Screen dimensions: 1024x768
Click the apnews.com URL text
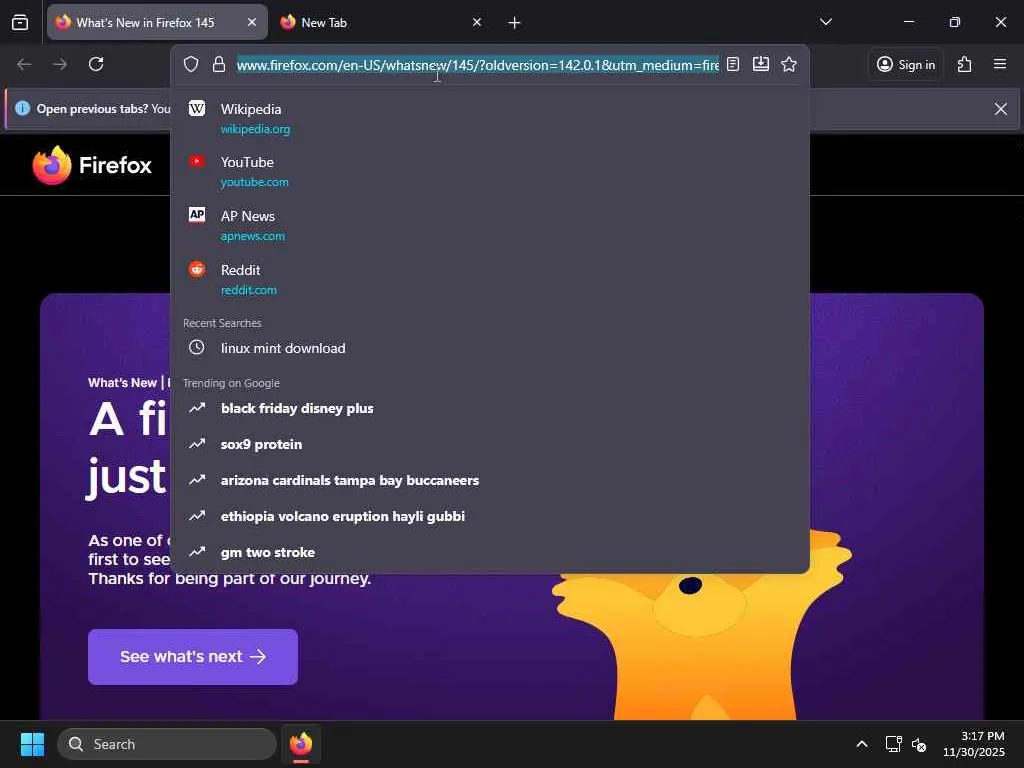click(x=253, y=236)
